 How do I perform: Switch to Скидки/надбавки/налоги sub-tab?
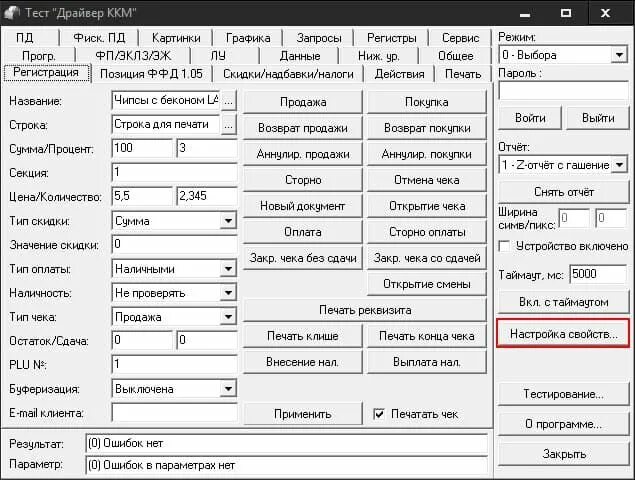coord(288,74)
